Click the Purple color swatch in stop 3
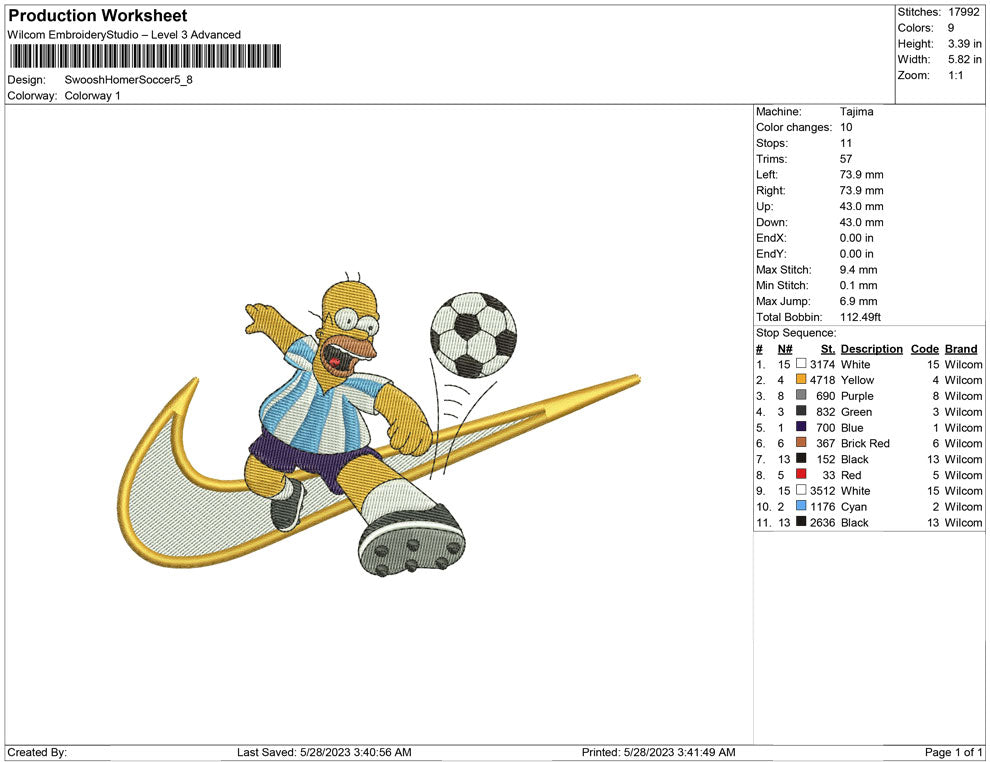Viewport: 990px width, 762px height. pos(801,395)
